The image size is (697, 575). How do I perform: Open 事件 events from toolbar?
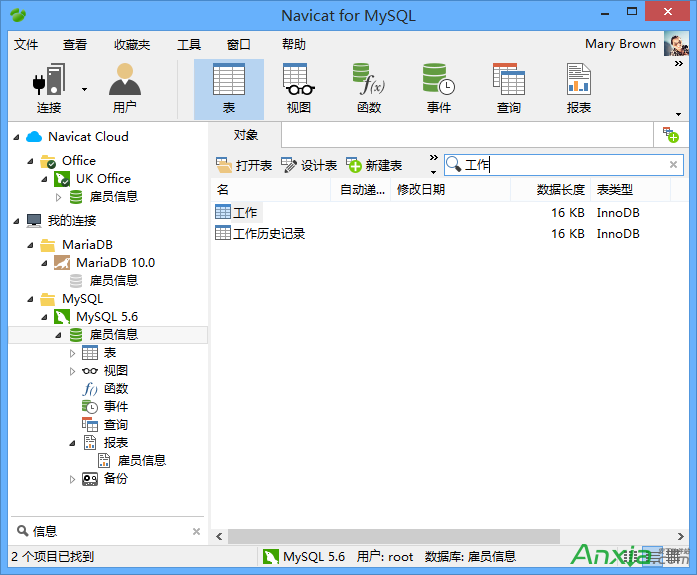pyautogui.click(x=439, y=89)
